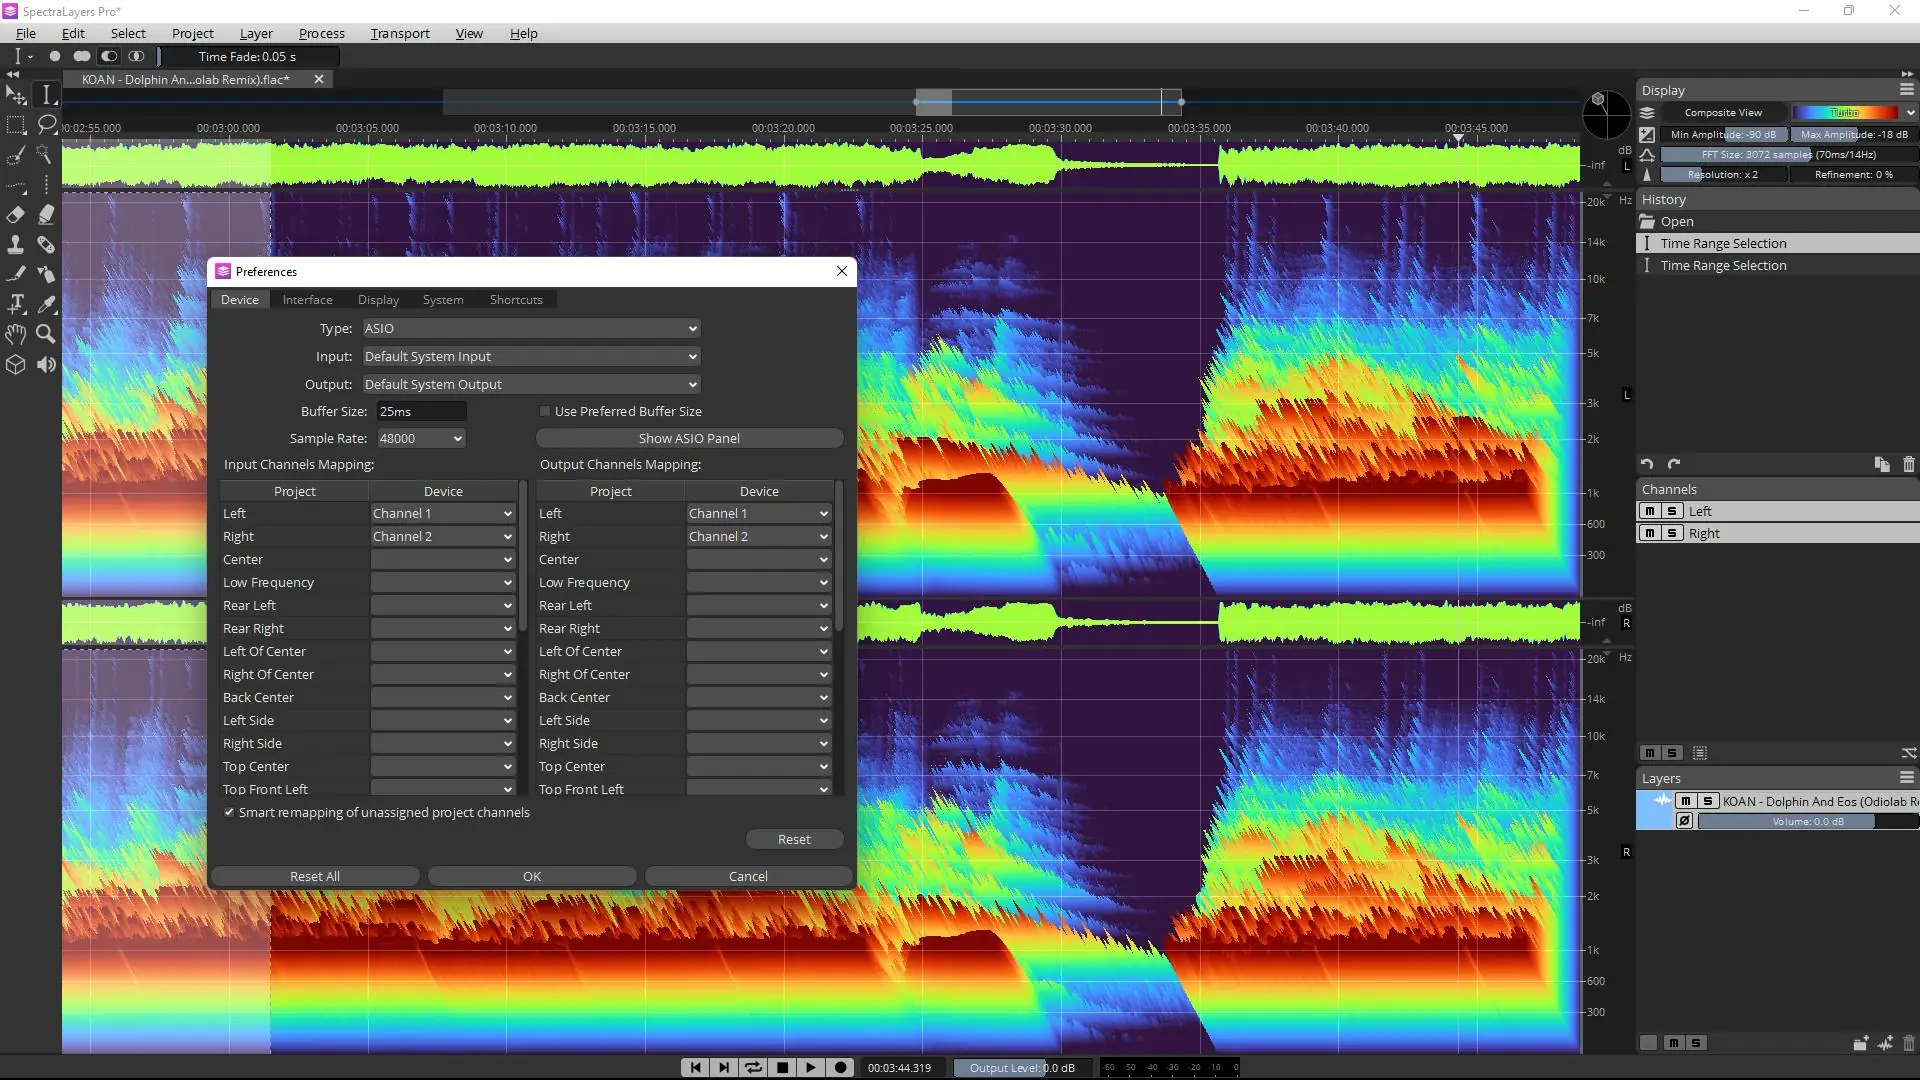Enable Use Preferred Buffer Size checkbox
Image resolution: width=1920 pixels, height=1080 pixels.
click(545, 411)
